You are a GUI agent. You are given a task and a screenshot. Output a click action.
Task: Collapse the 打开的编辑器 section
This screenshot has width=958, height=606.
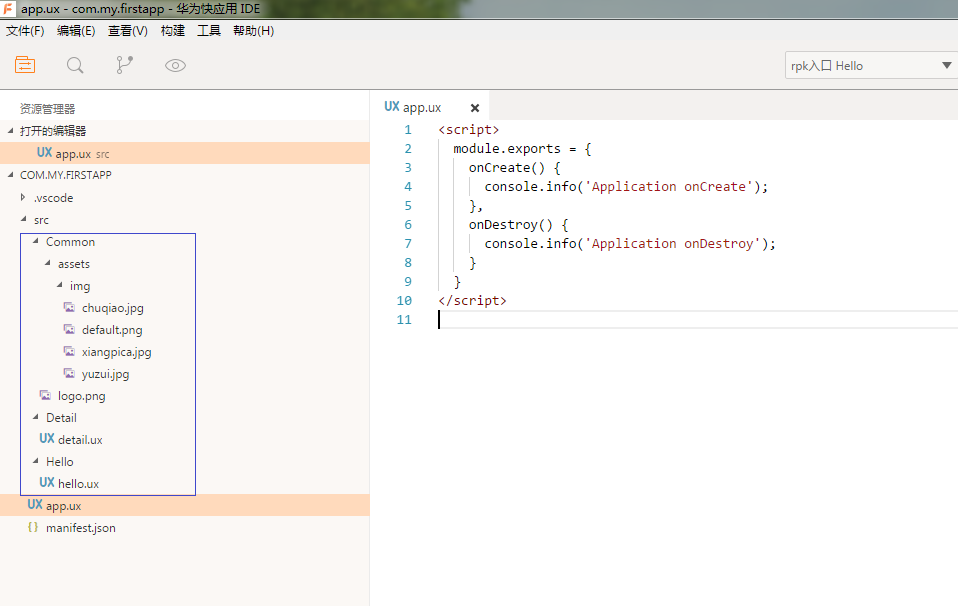(x=10, y=130)
